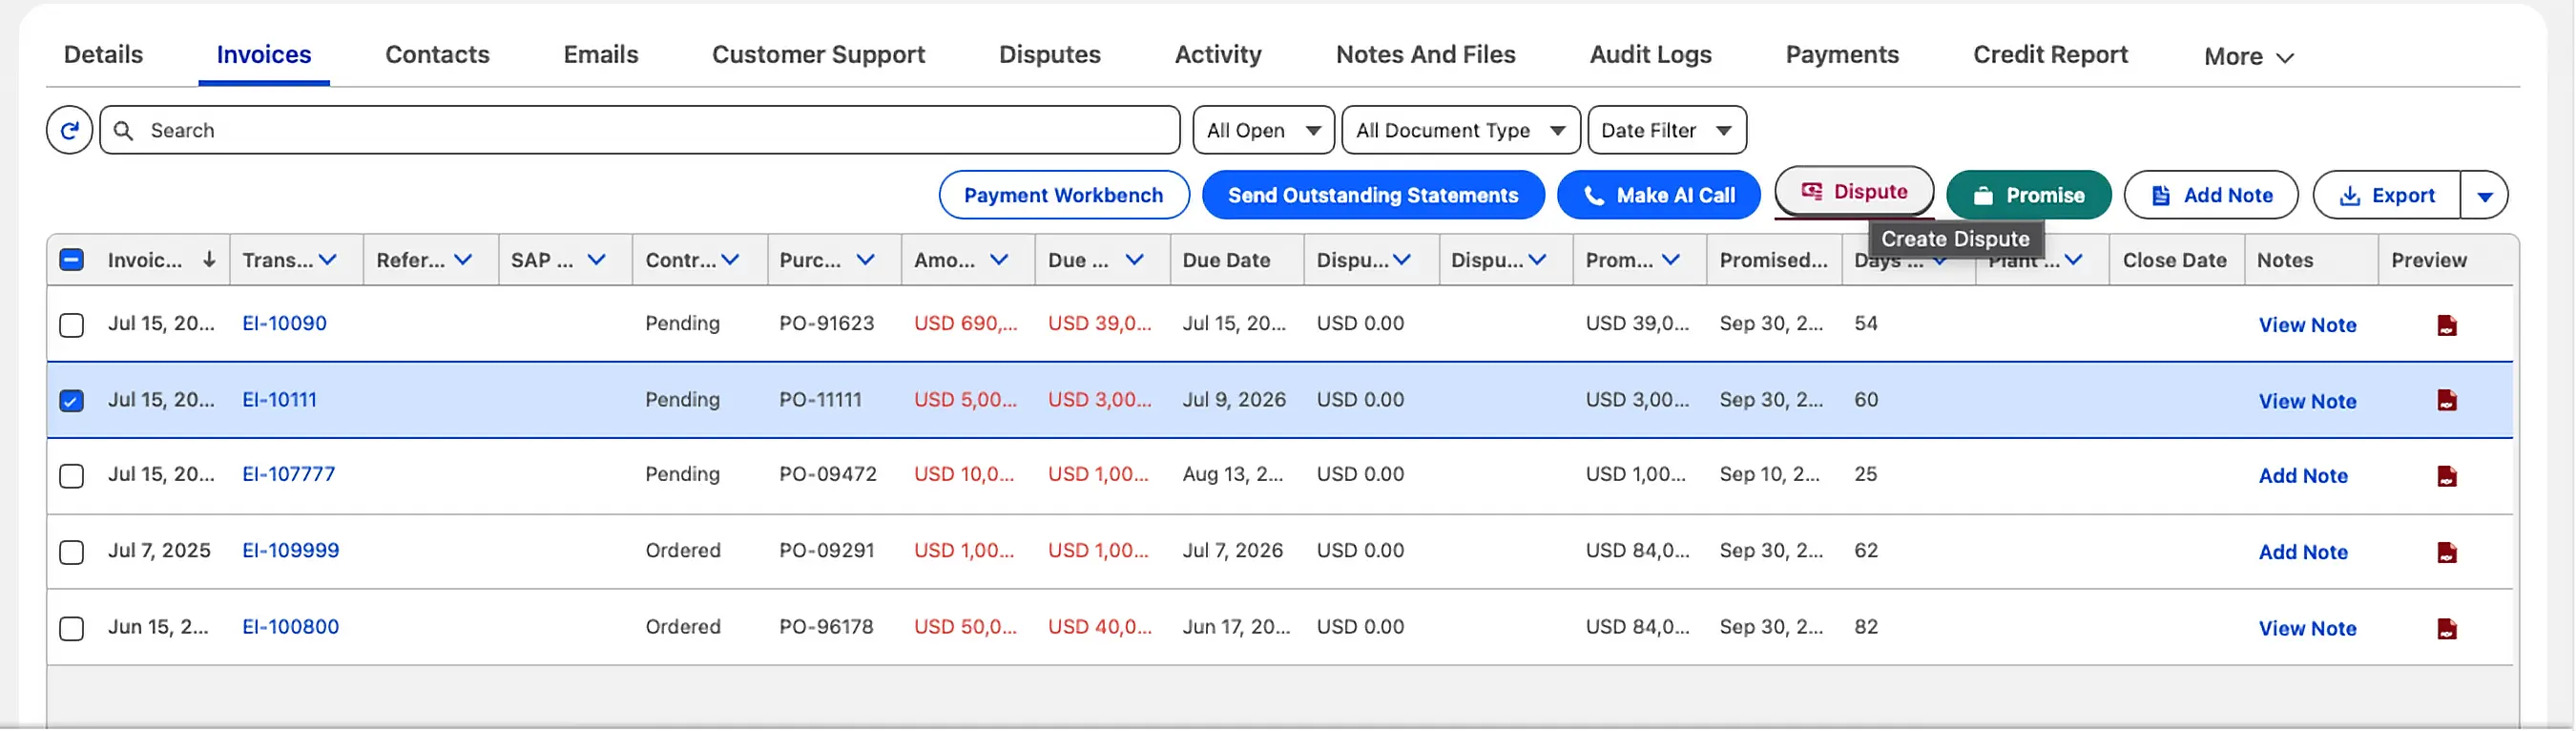2576x731 pixels.
Task: Open the Date Filter dropdown
Action: click(1666, 130)
